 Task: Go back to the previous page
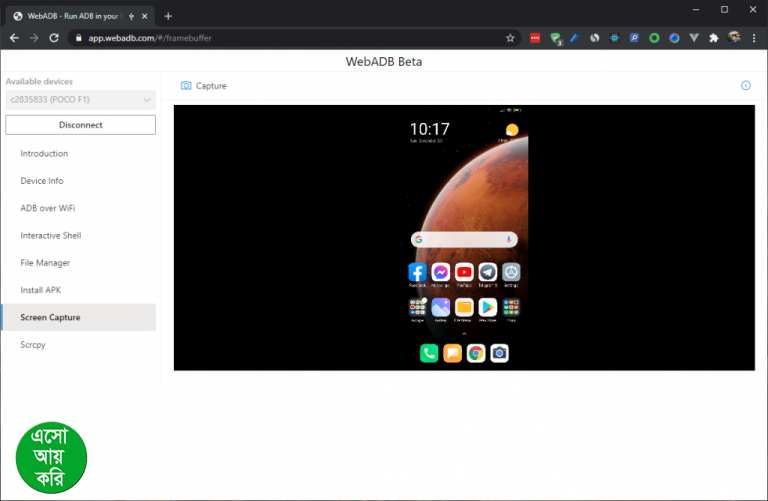pos(14,38)
